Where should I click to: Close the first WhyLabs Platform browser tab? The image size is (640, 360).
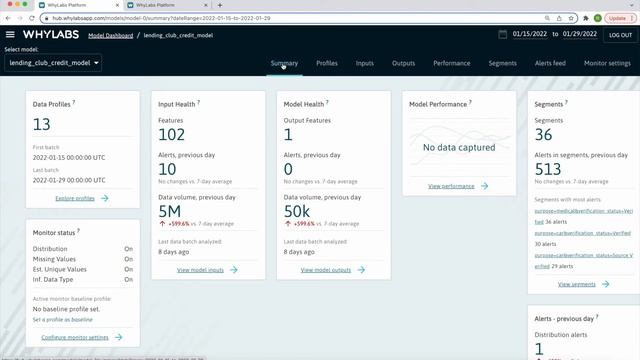[x=117, y=5]
